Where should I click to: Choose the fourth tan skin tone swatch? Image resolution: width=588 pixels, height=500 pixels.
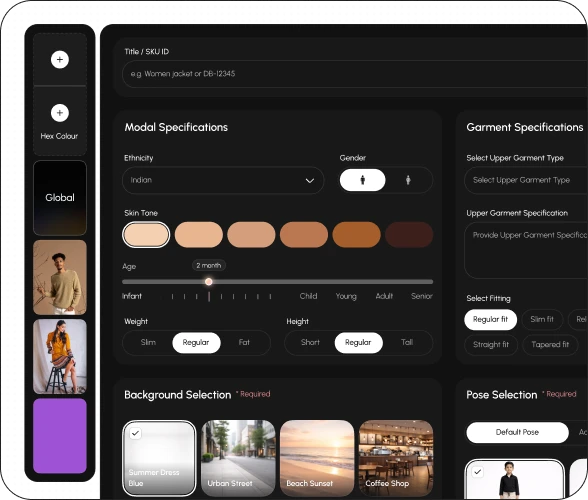tap(304, 234)
